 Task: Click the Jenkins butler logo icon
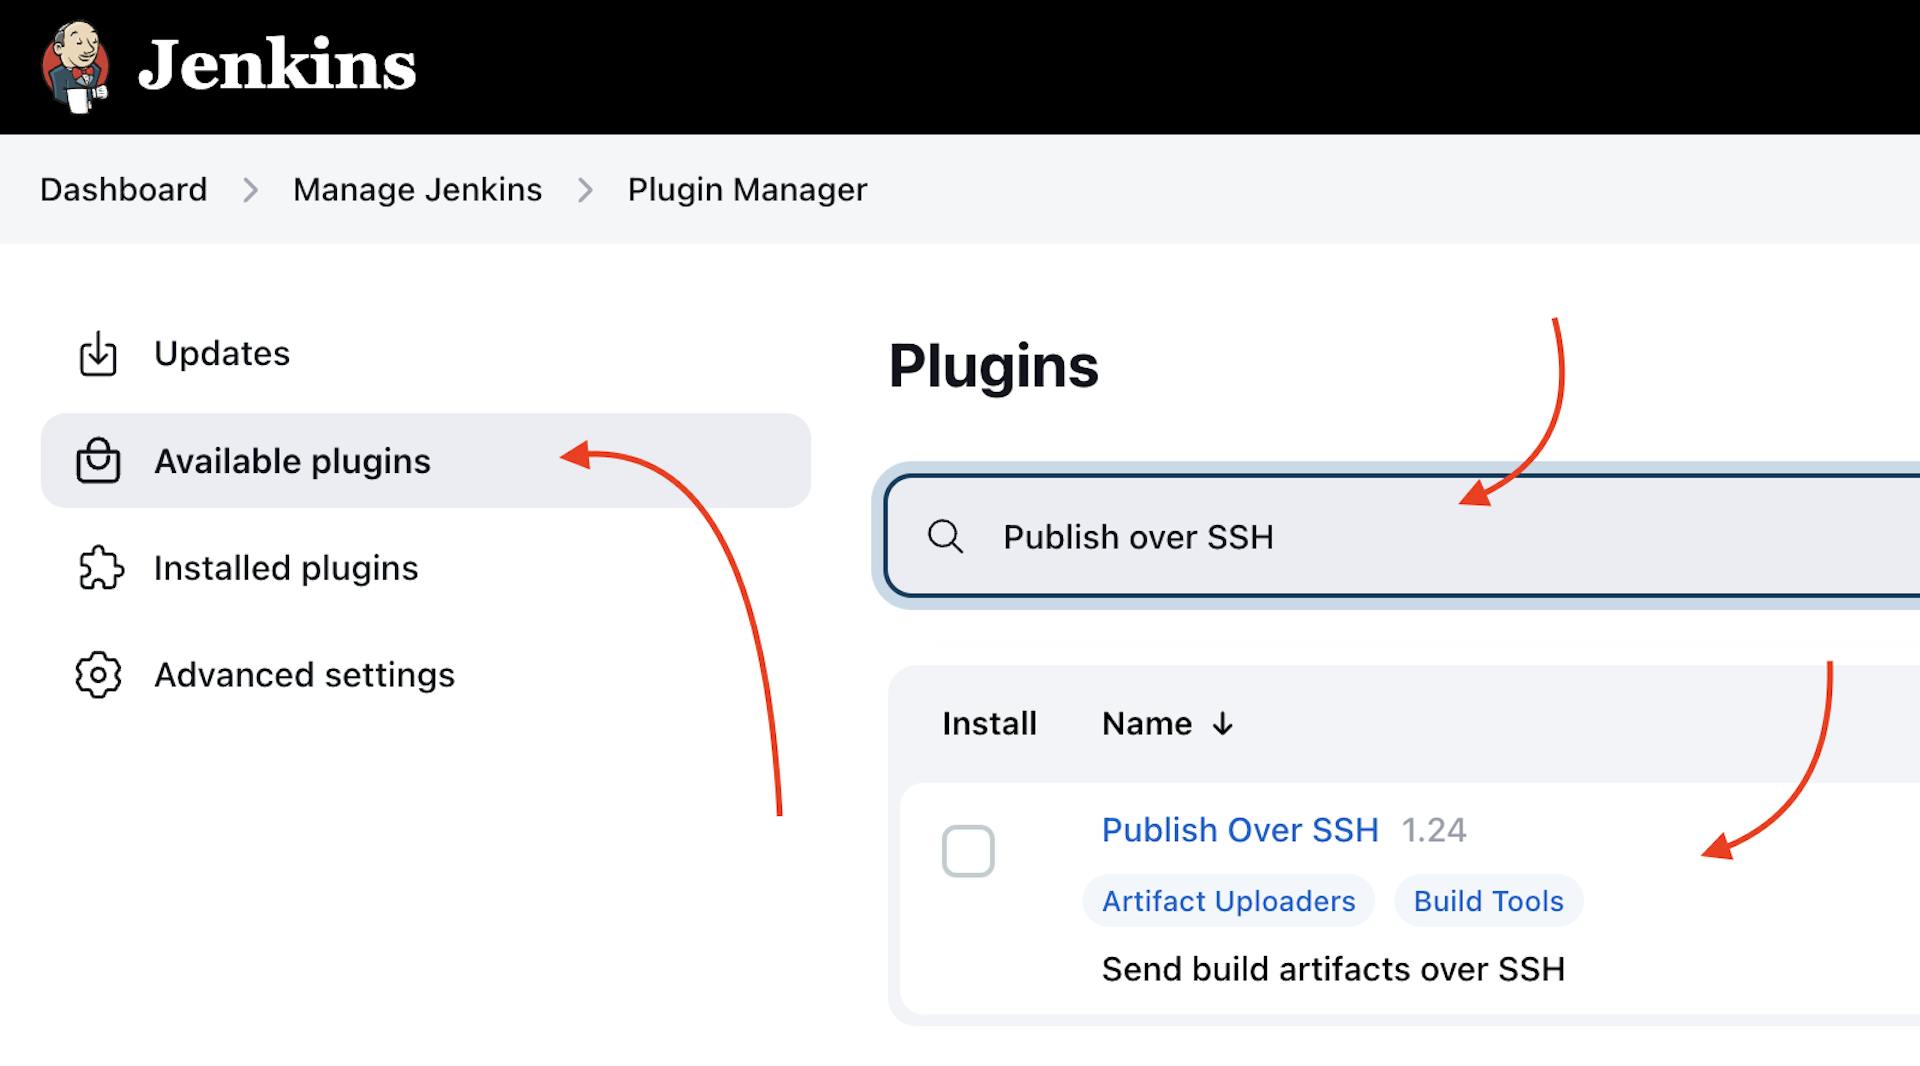coord(75,66)
